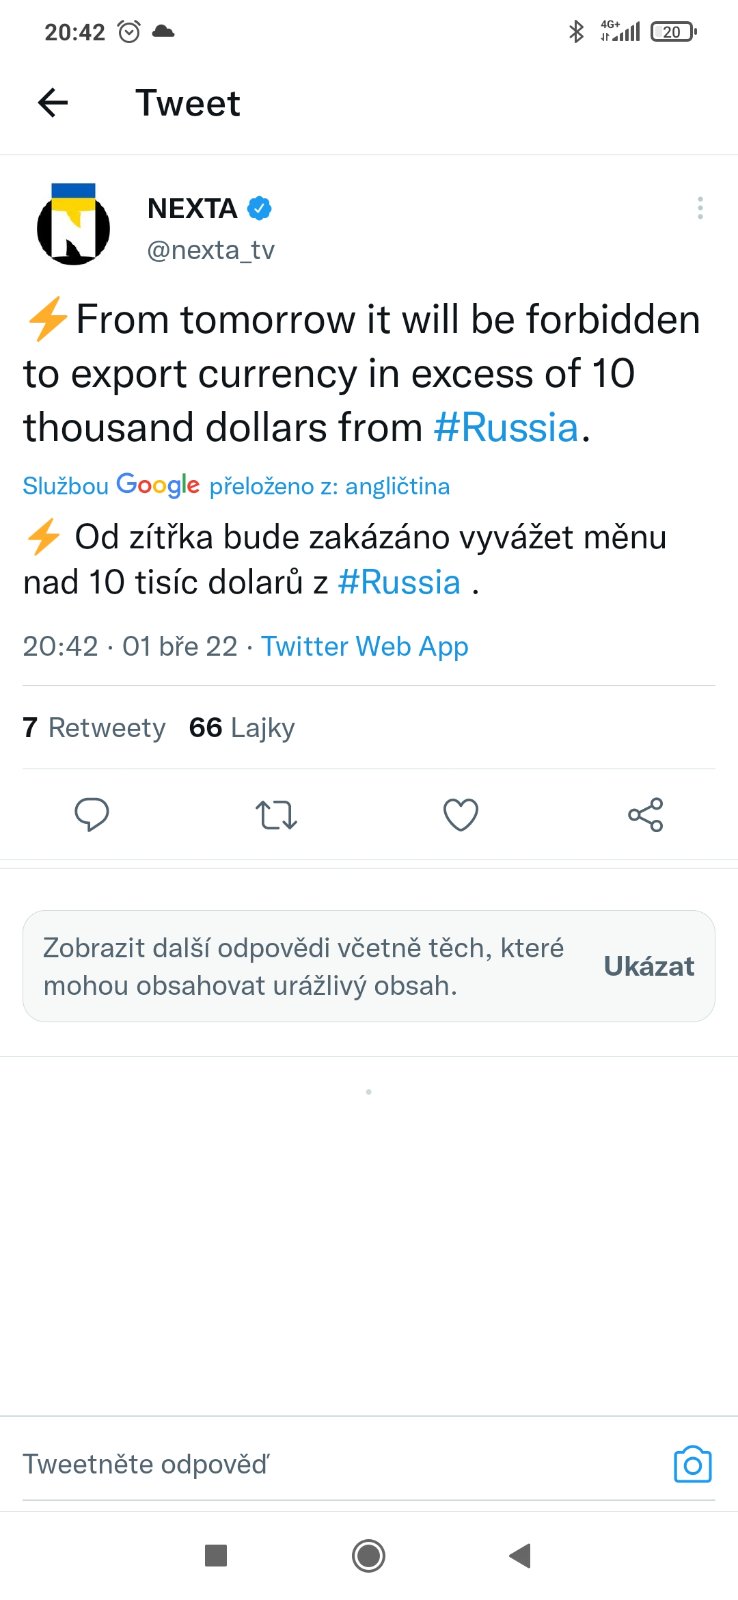738x1600 pixels.
Task: Open the #Russia hashtag in original tweet
Action: click(x=506, y=428)
